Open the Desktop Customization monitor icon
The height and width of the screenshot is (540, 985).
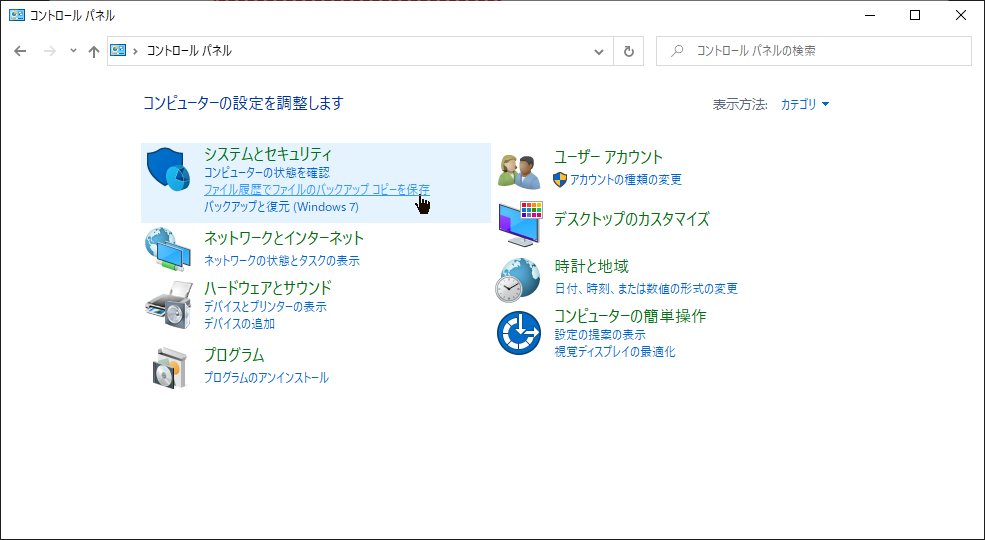(520, 224)
